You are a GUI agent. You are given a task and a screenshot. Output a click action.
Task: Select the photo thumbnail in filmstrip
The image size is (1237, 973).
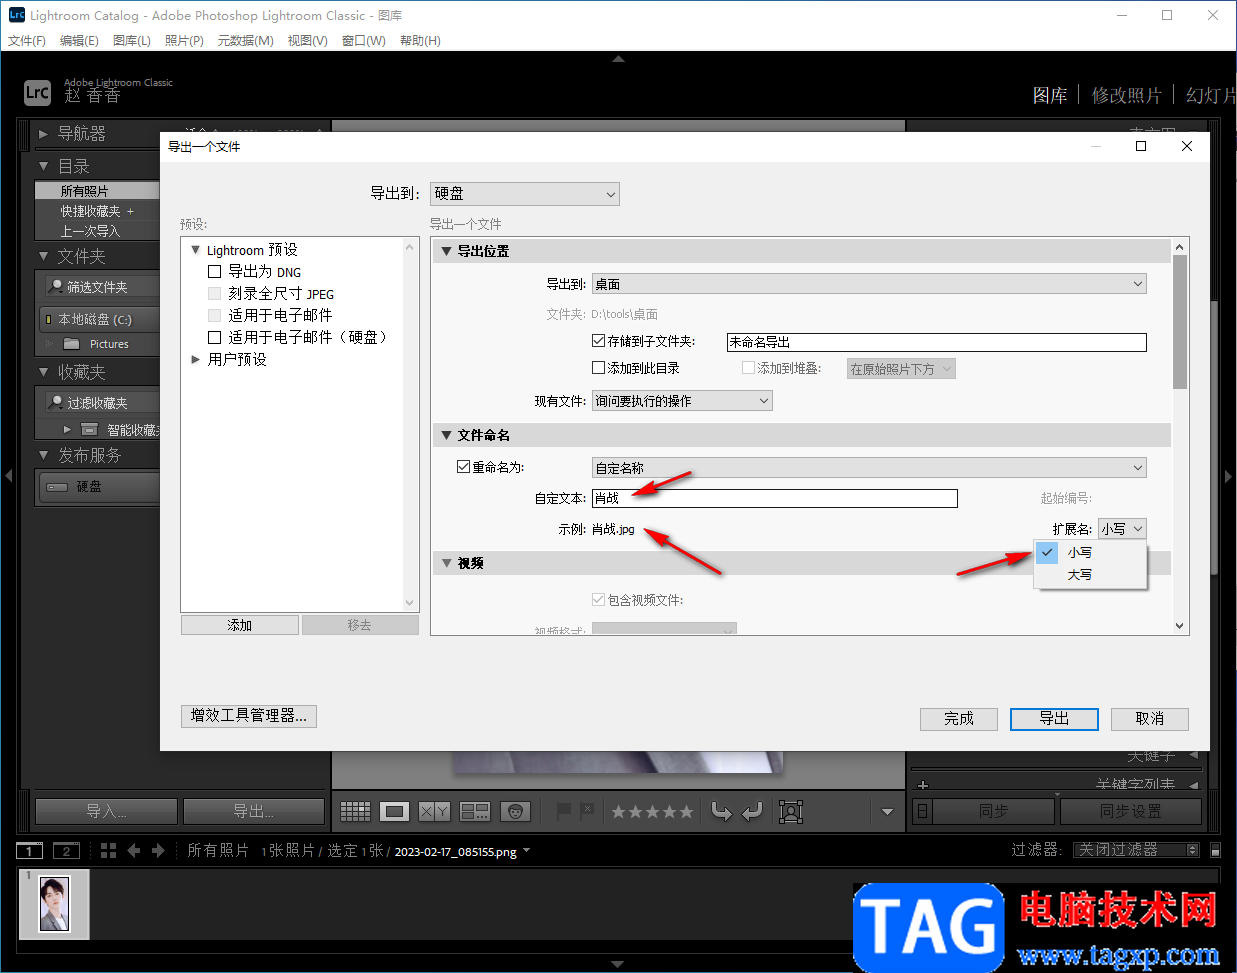(x=53, y=904)
